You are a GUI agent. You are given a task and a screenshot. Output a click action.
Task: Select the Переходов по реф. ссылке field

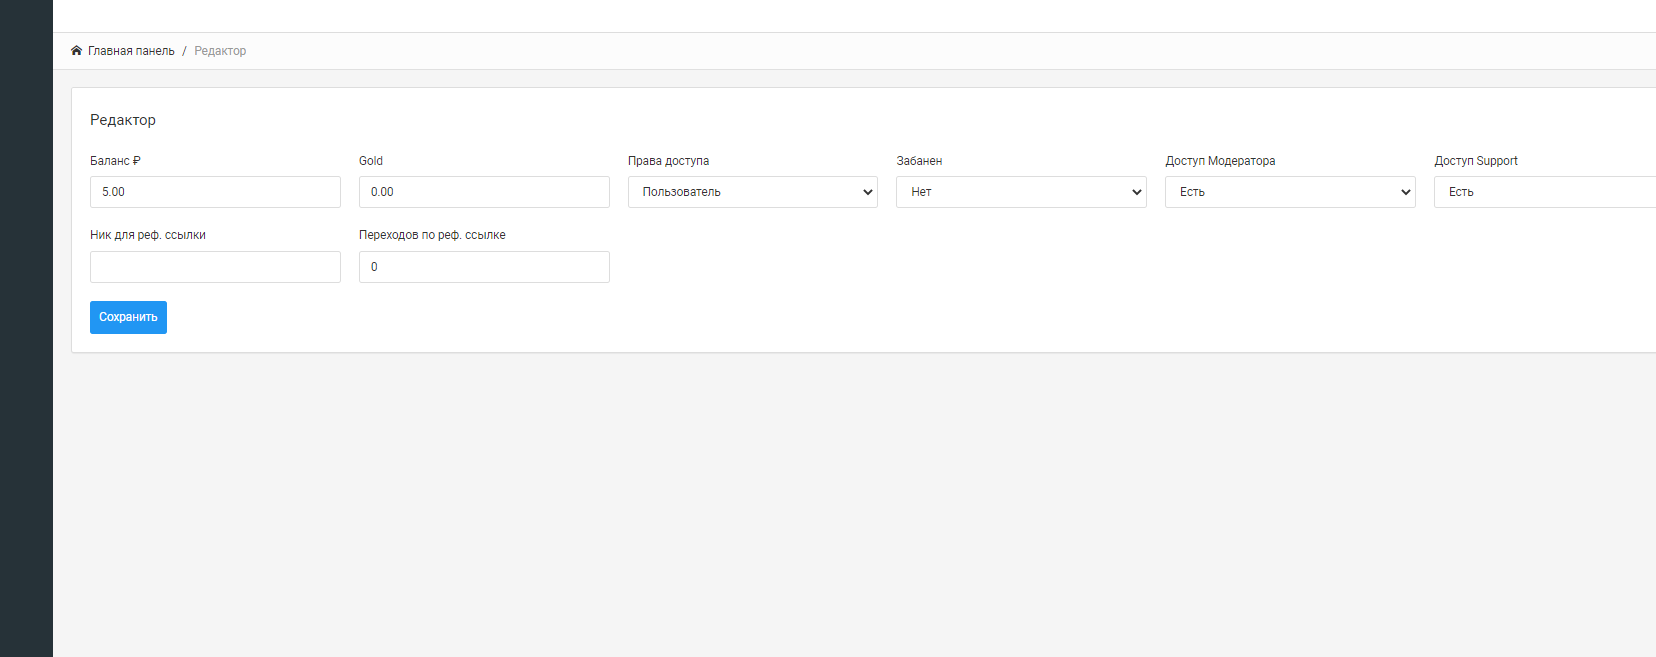click(x=484, y=267)
